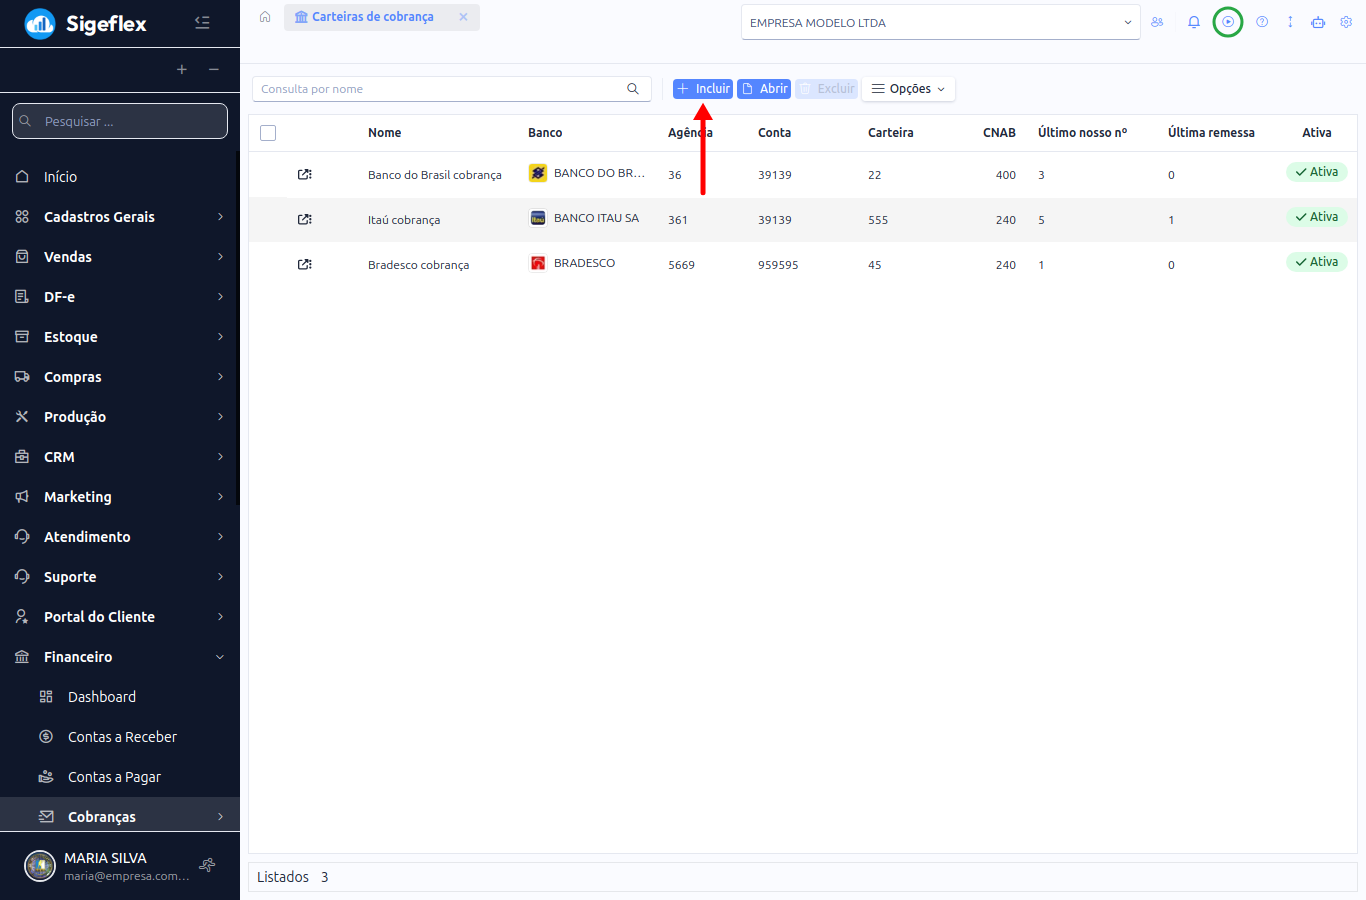The width and height of the screenshot is (1366, 900).
Task: Open the help question mark icon
Action: pyautogui.click(x=1262, y=22)
